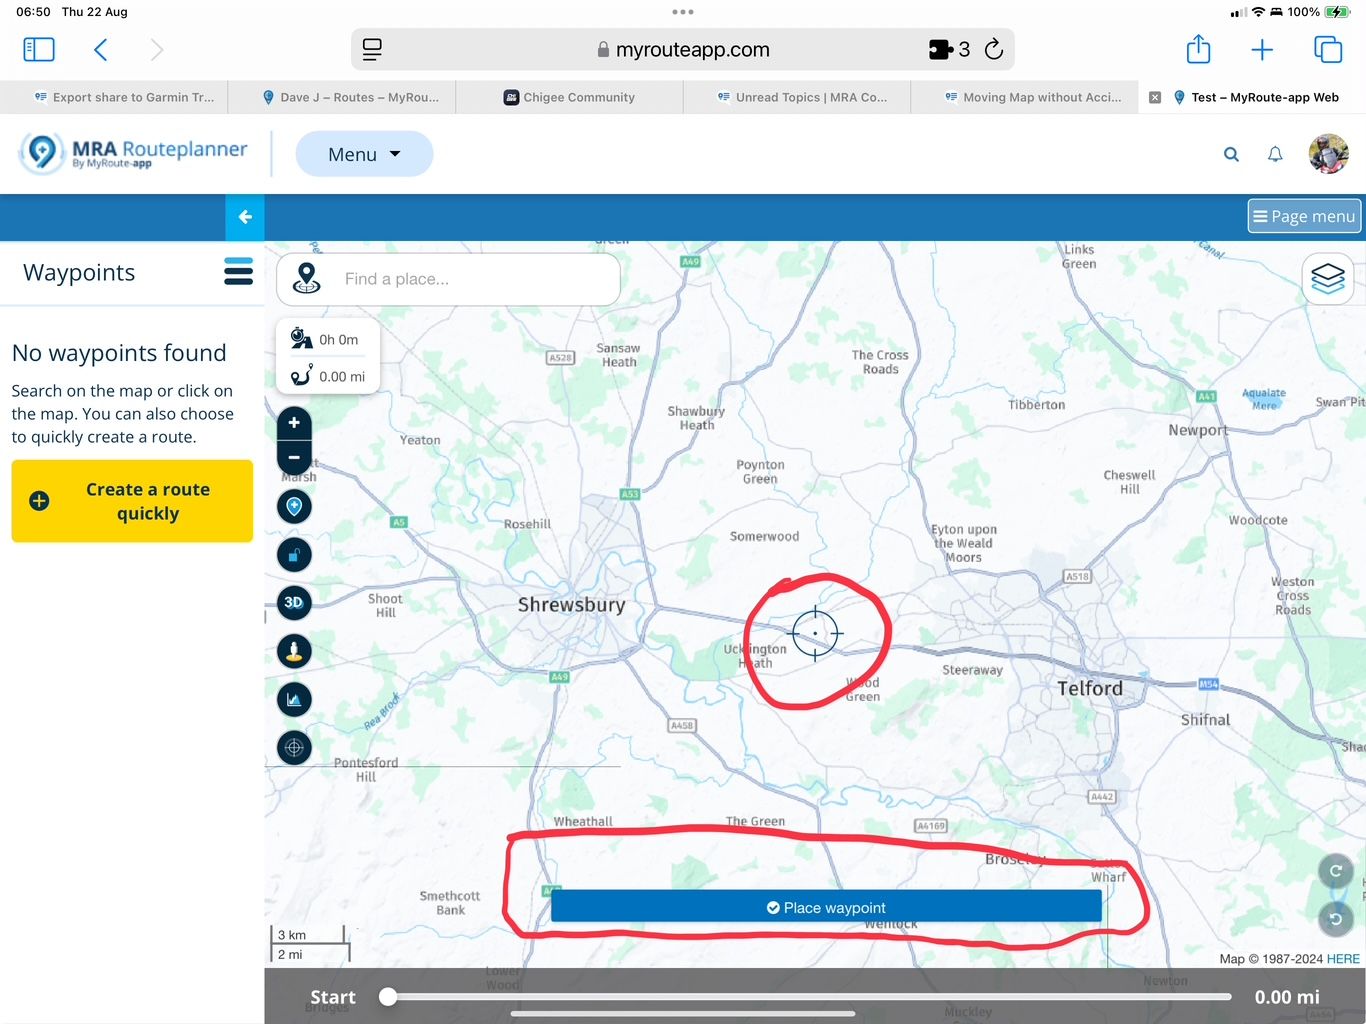The width and height of the screenshot is (1366, 1024).
Task: Open the elevation profile chart icon
Action: (x=294, y=700)
